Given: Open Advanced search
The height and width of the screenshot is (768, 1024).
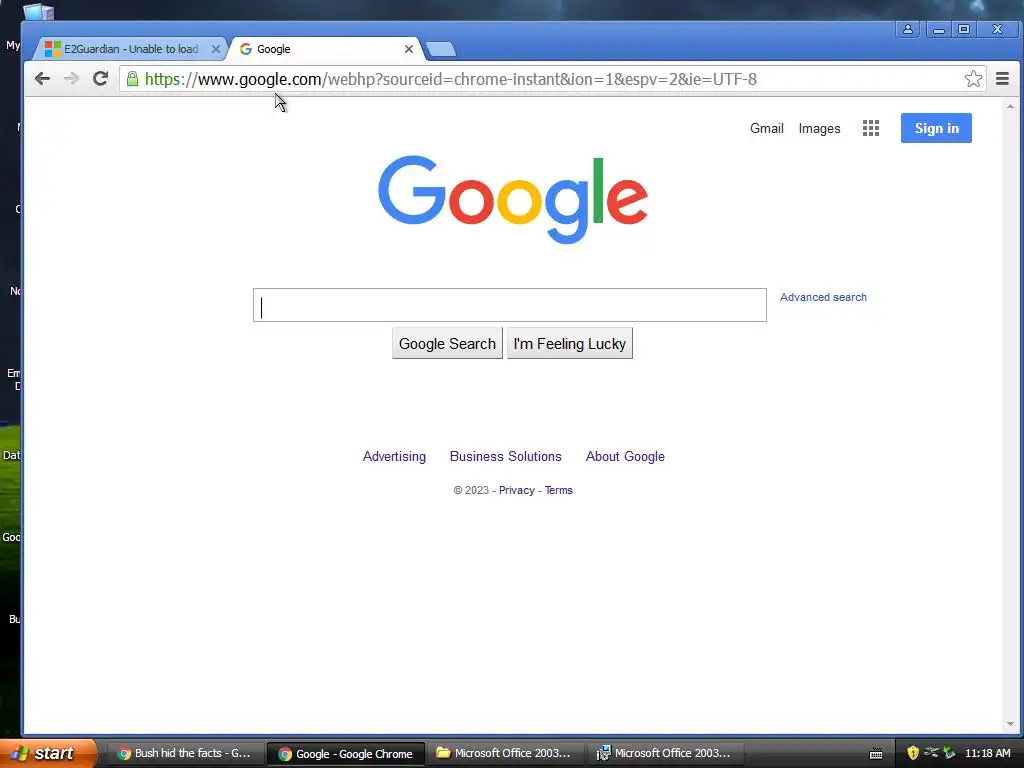Looking at the screenshot, I should [x=823, y=297].
